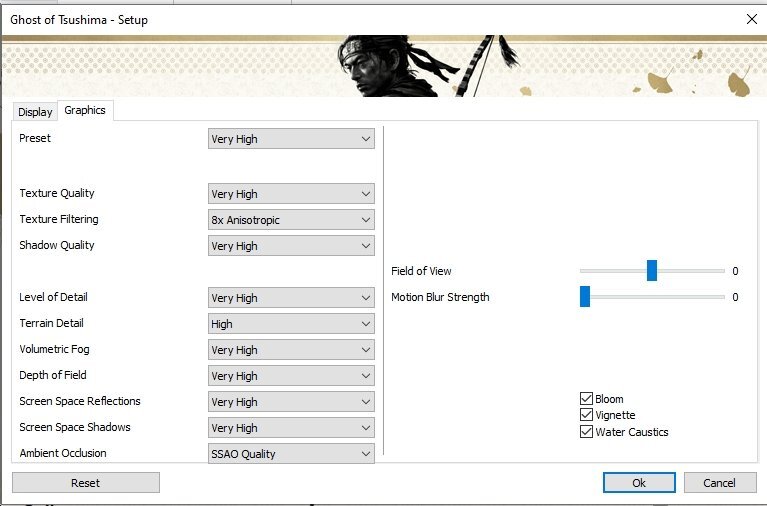767x506 pixels.
Task: Click the Ambient Occlusion label
Action: pos(63,453)
